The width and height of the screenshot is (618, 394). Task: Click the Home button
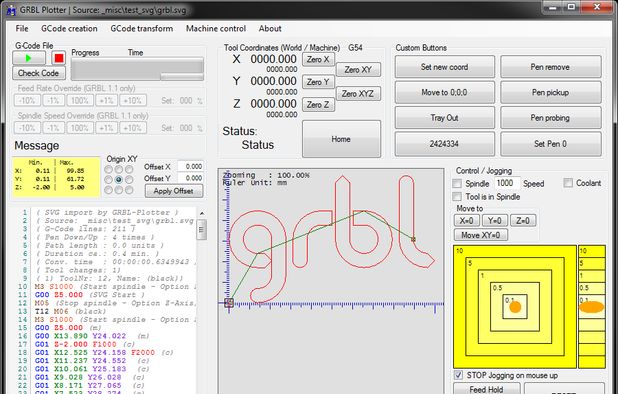click(341, 139)
